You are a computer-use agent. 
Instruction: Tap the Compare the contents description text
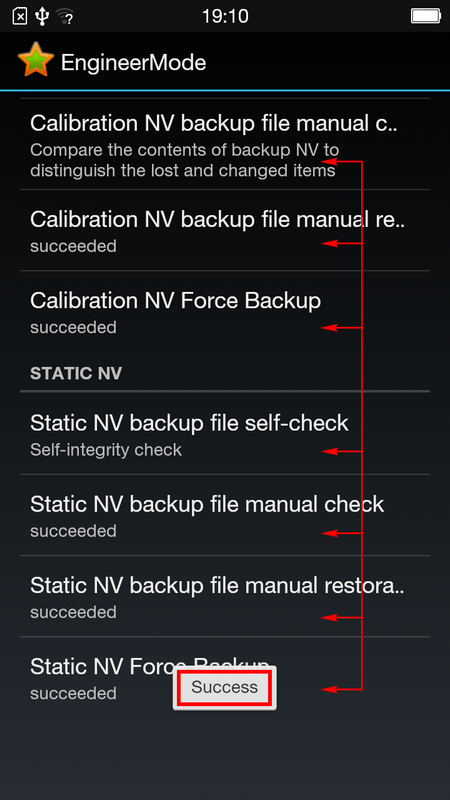coord(184,160)
